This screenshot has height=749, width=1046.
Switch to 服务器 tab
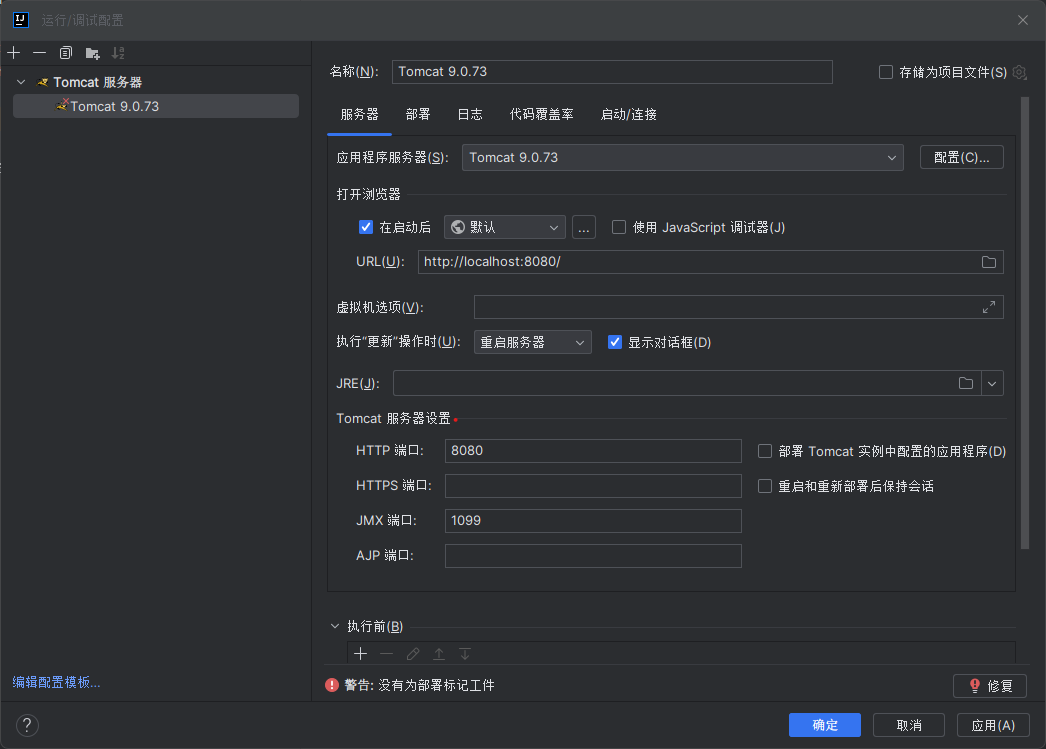point(360,115)
